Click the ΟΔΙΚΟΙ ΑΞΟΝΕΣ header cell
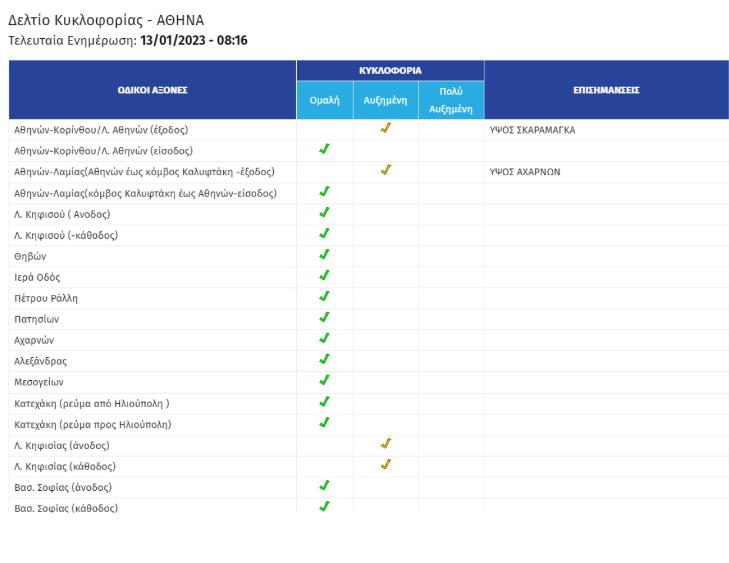Screen dimensions: 729x563 [152, 90]
